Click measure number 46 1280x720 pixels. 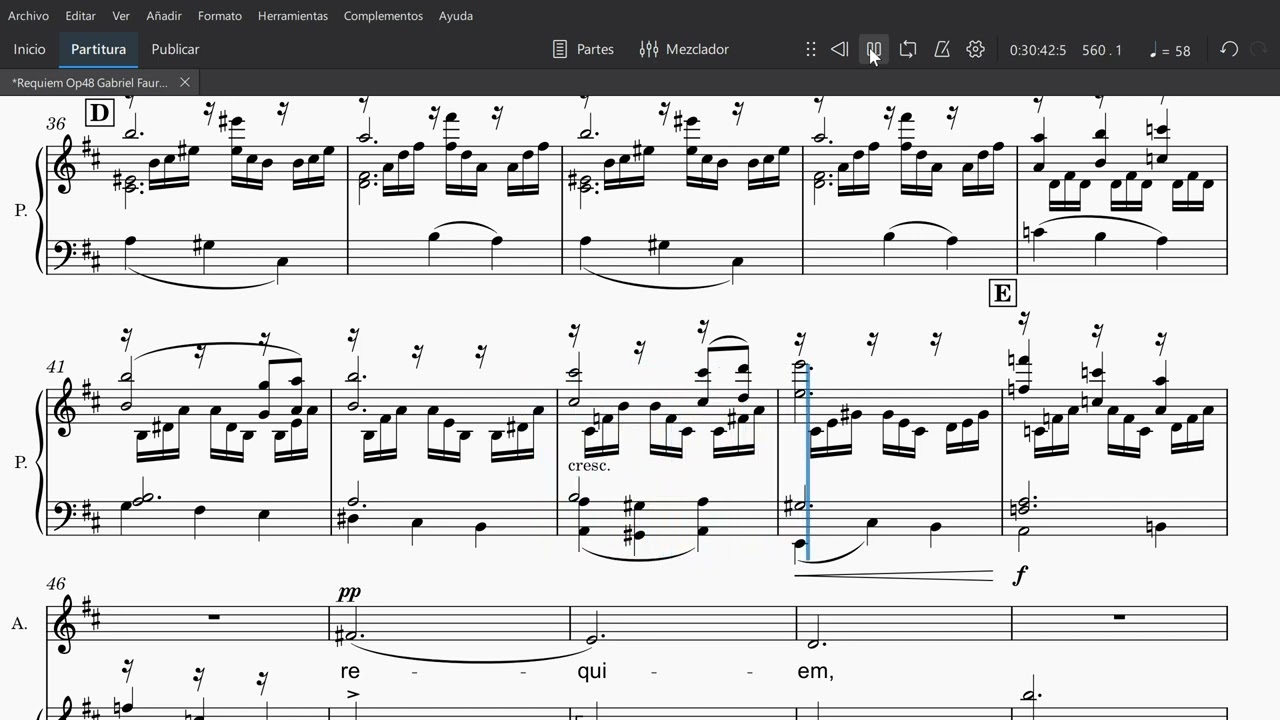tap(56, 582)
